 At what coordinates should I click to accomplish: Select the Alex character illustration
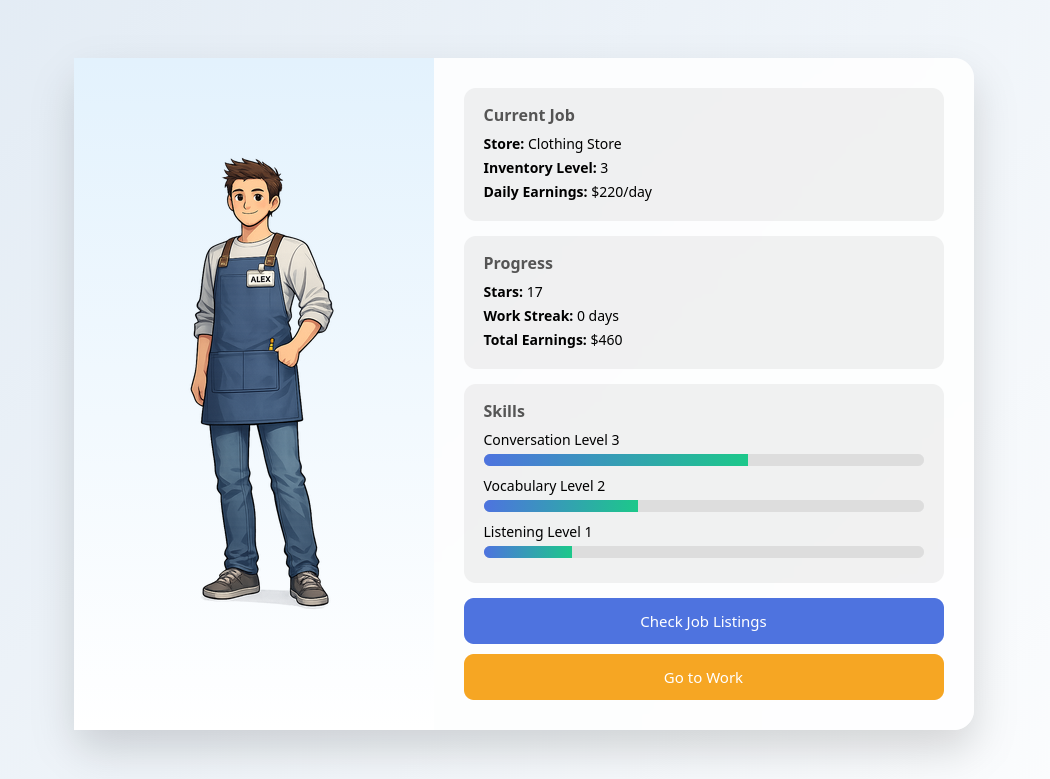[x=262, y=382]
